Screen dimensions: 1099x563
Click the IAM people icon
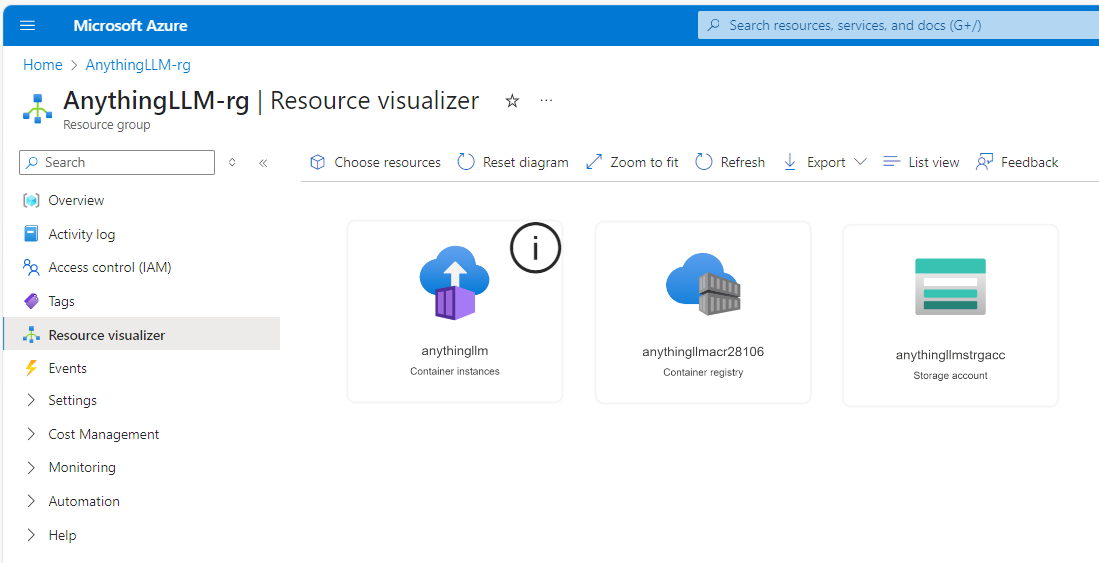tap(31, 267)
